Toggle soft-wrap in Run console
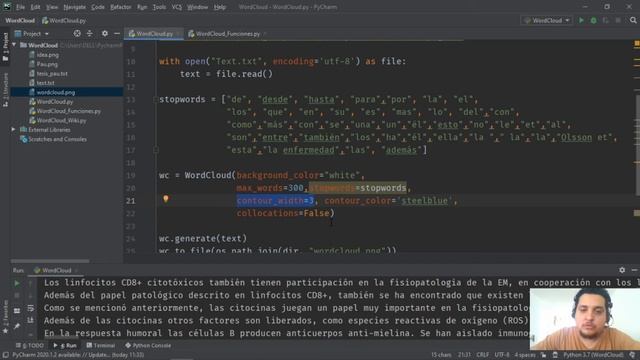This screenshot has width=640, height=360. pyautogui.click(x=31, y=308)
